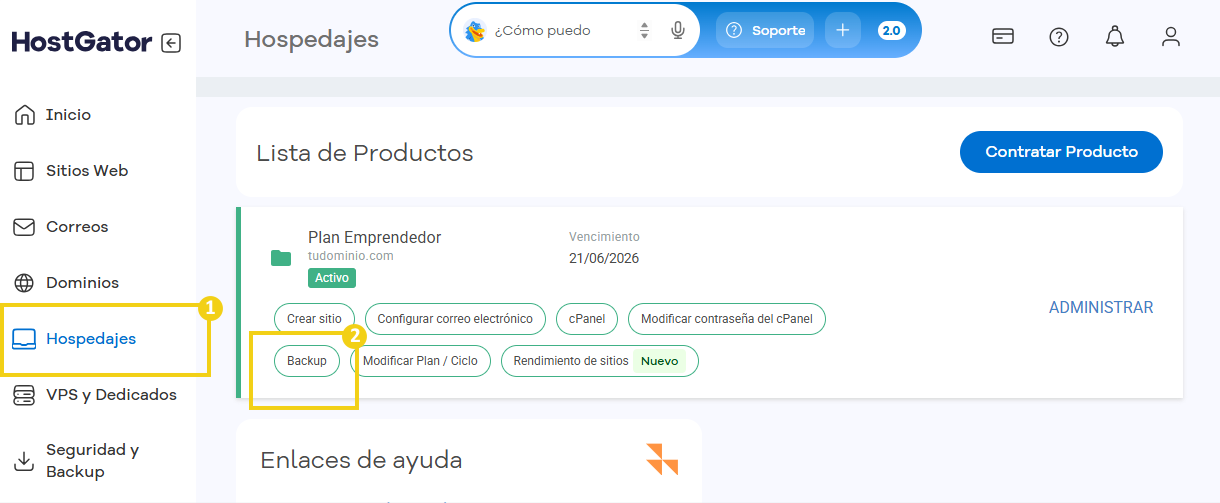Click the HostGator logo
This screenshot has height=503, width=1220.
tap(82, 42)
